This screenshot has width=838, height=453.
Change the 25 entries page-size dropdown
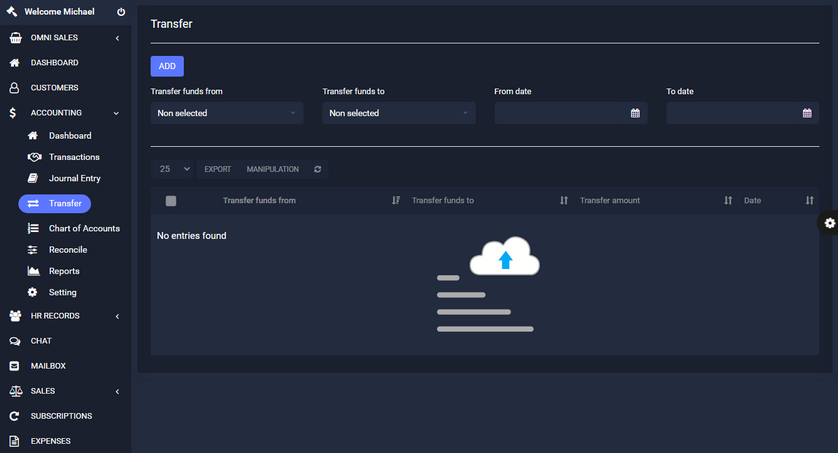coord(174,169)
